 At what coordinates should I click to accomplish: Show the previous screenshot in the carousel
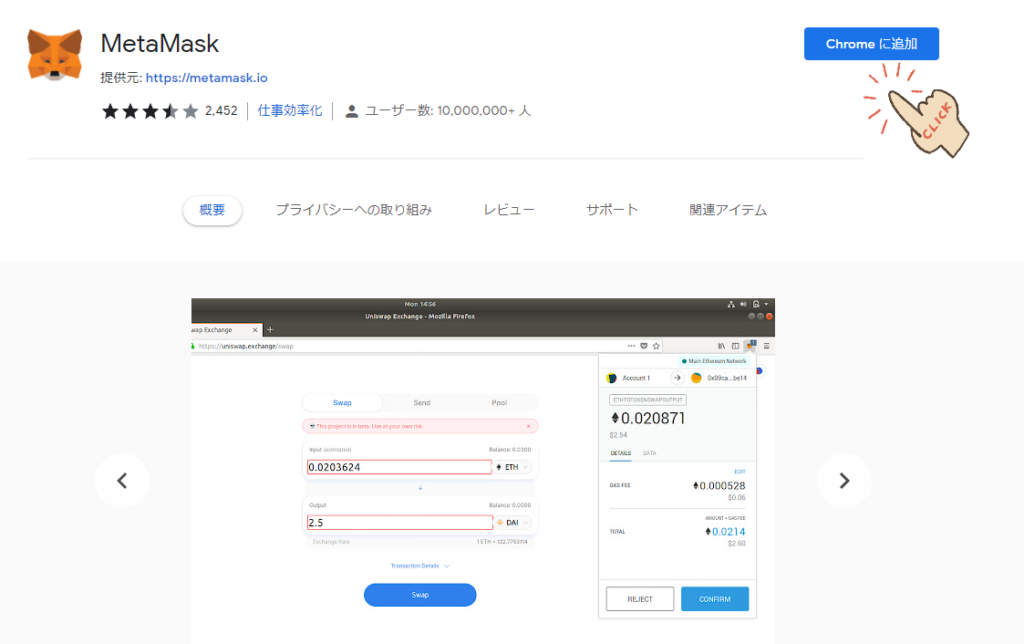(122, 481)
